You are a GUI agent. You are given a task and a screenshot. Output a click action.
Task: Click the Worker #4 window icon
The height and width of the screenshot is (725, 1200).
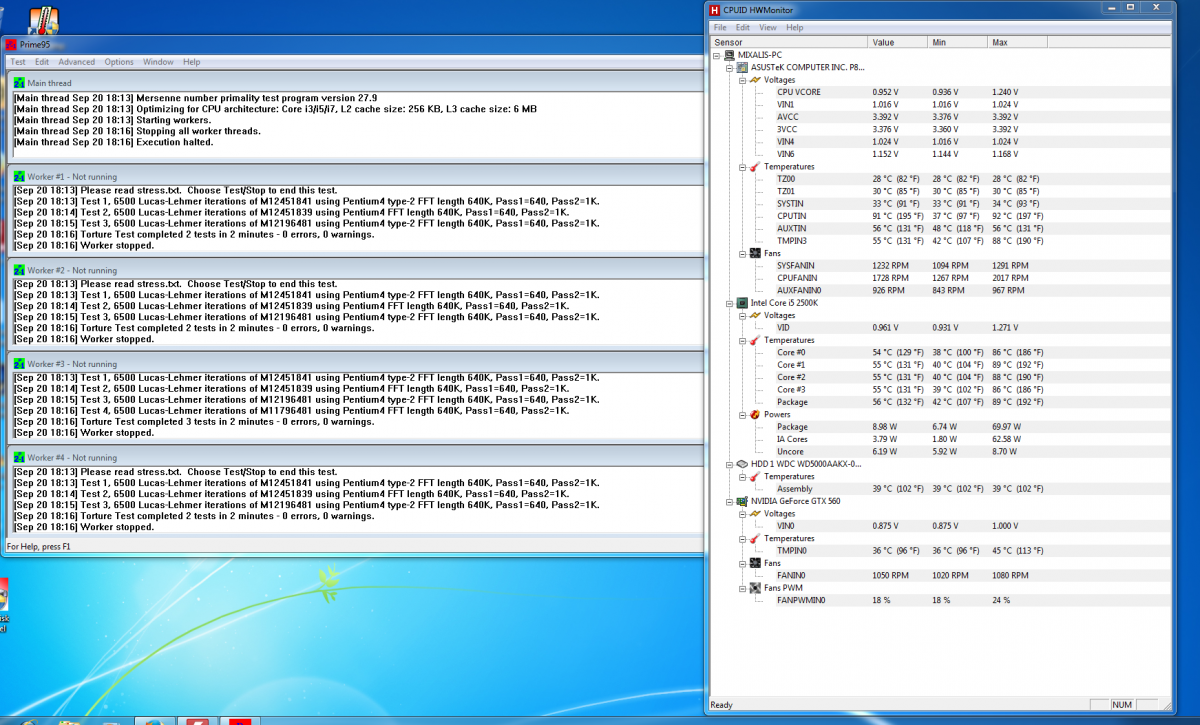19,458
